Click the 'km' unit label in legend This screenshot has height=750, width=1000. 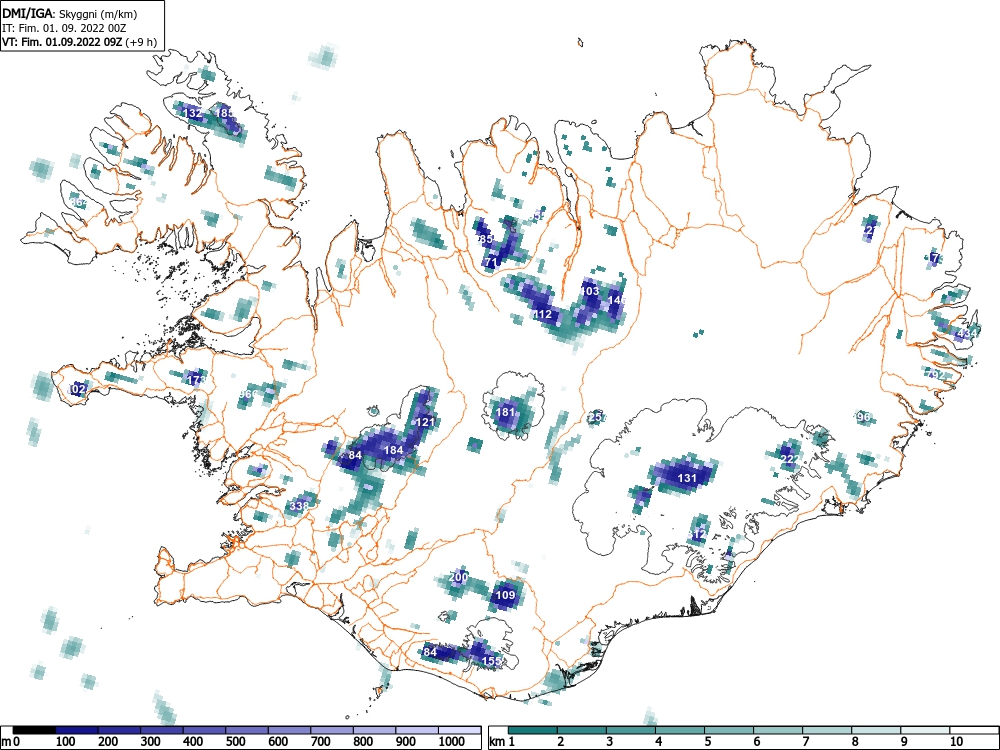pyautogui.click(x=497, y=741)
